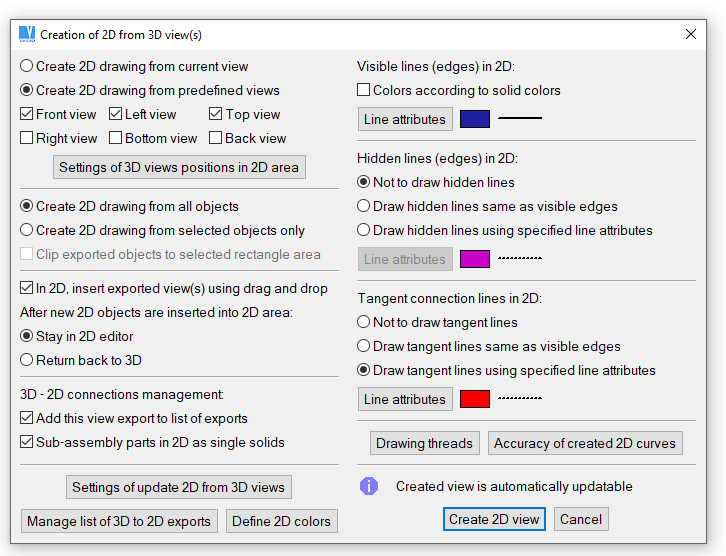
Task: Uncheck the Top view checkbox
Action: pyautogui.click(x=215, y=114)
